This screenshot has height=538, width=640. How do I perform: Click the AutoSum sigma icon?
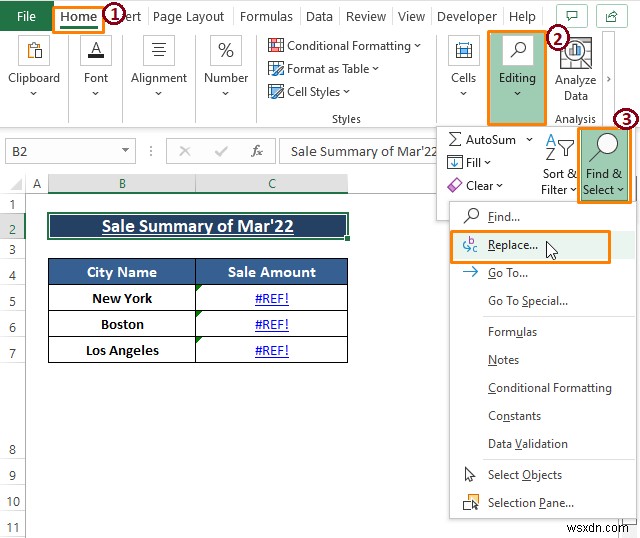(x=455, y=139)
